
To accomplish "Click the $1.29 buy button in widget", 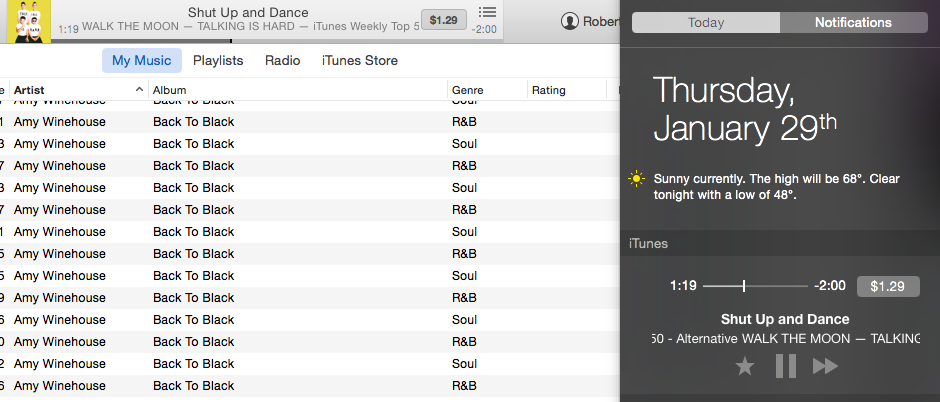I will (888, 286).
